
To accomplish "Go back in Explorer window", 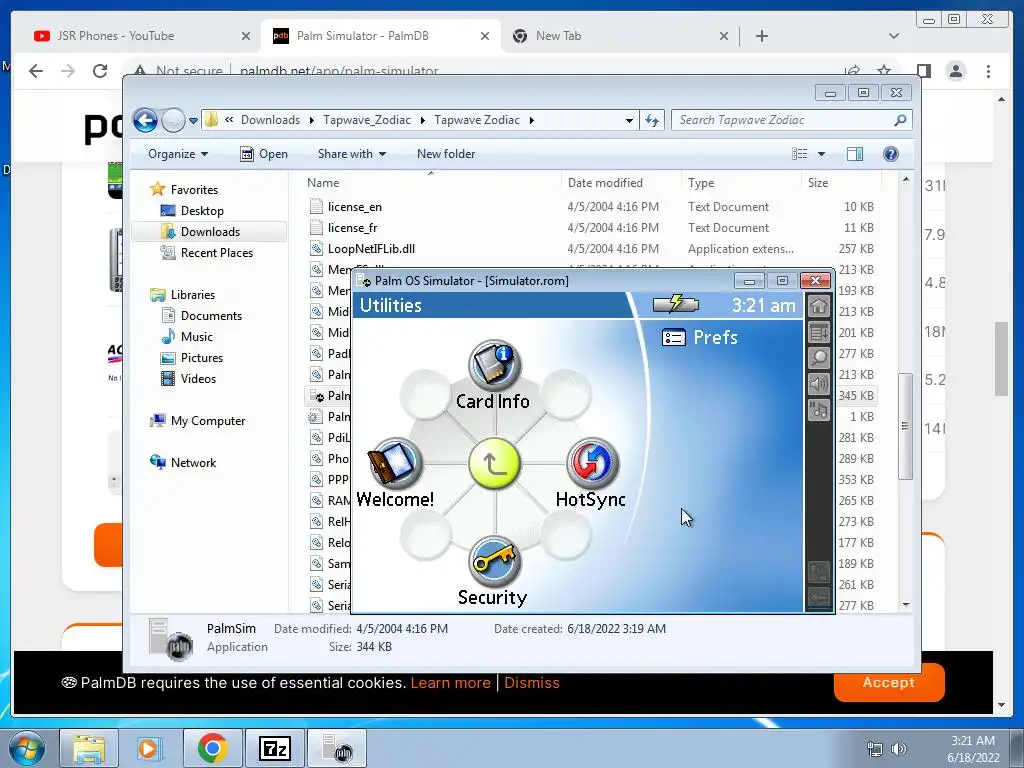I will coord(145,120).
